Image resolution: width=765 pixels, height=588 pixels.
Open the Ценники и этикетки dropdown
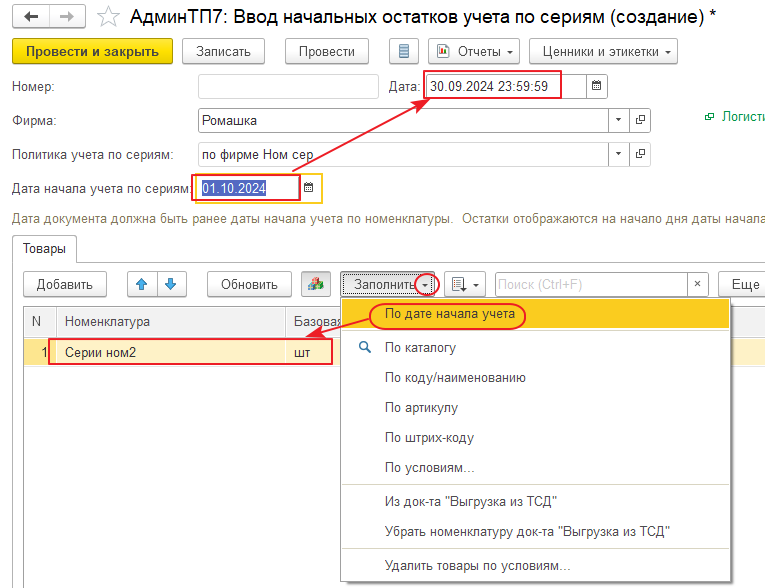pos(603,51)
